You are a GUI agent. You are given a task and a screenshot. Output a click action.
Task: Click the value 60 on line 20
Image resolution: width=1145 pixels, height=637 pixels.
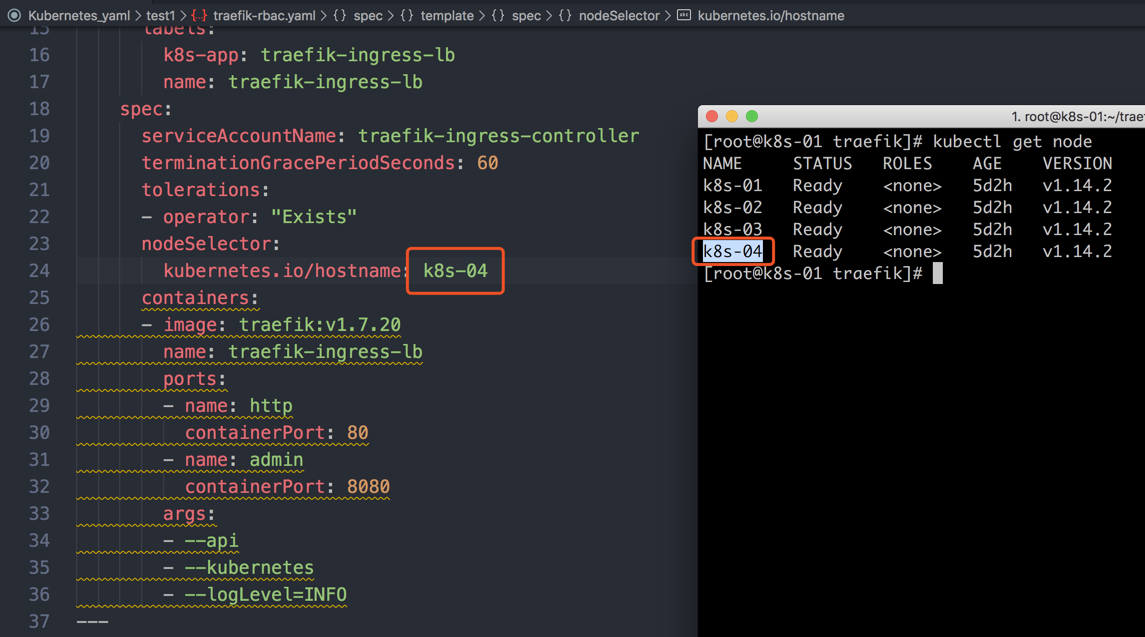pos(488,163)
